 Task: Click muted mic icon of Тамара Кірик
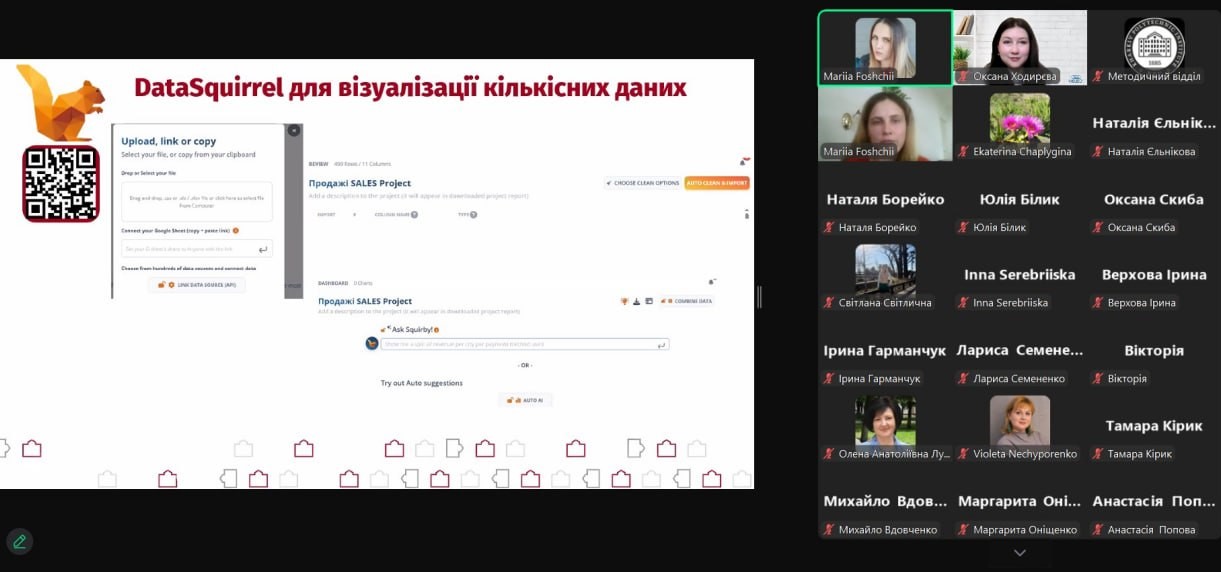(x=1098, y=454)
